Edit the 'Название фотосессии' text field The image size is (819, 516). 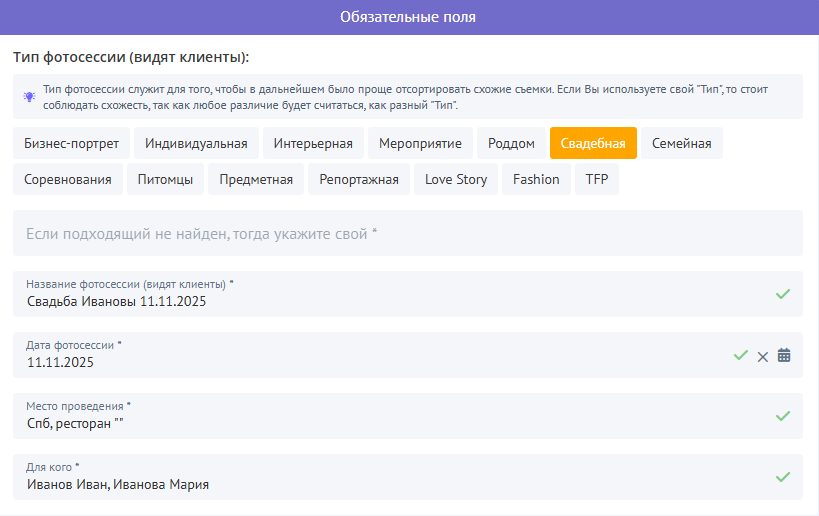tap(380, 300)
